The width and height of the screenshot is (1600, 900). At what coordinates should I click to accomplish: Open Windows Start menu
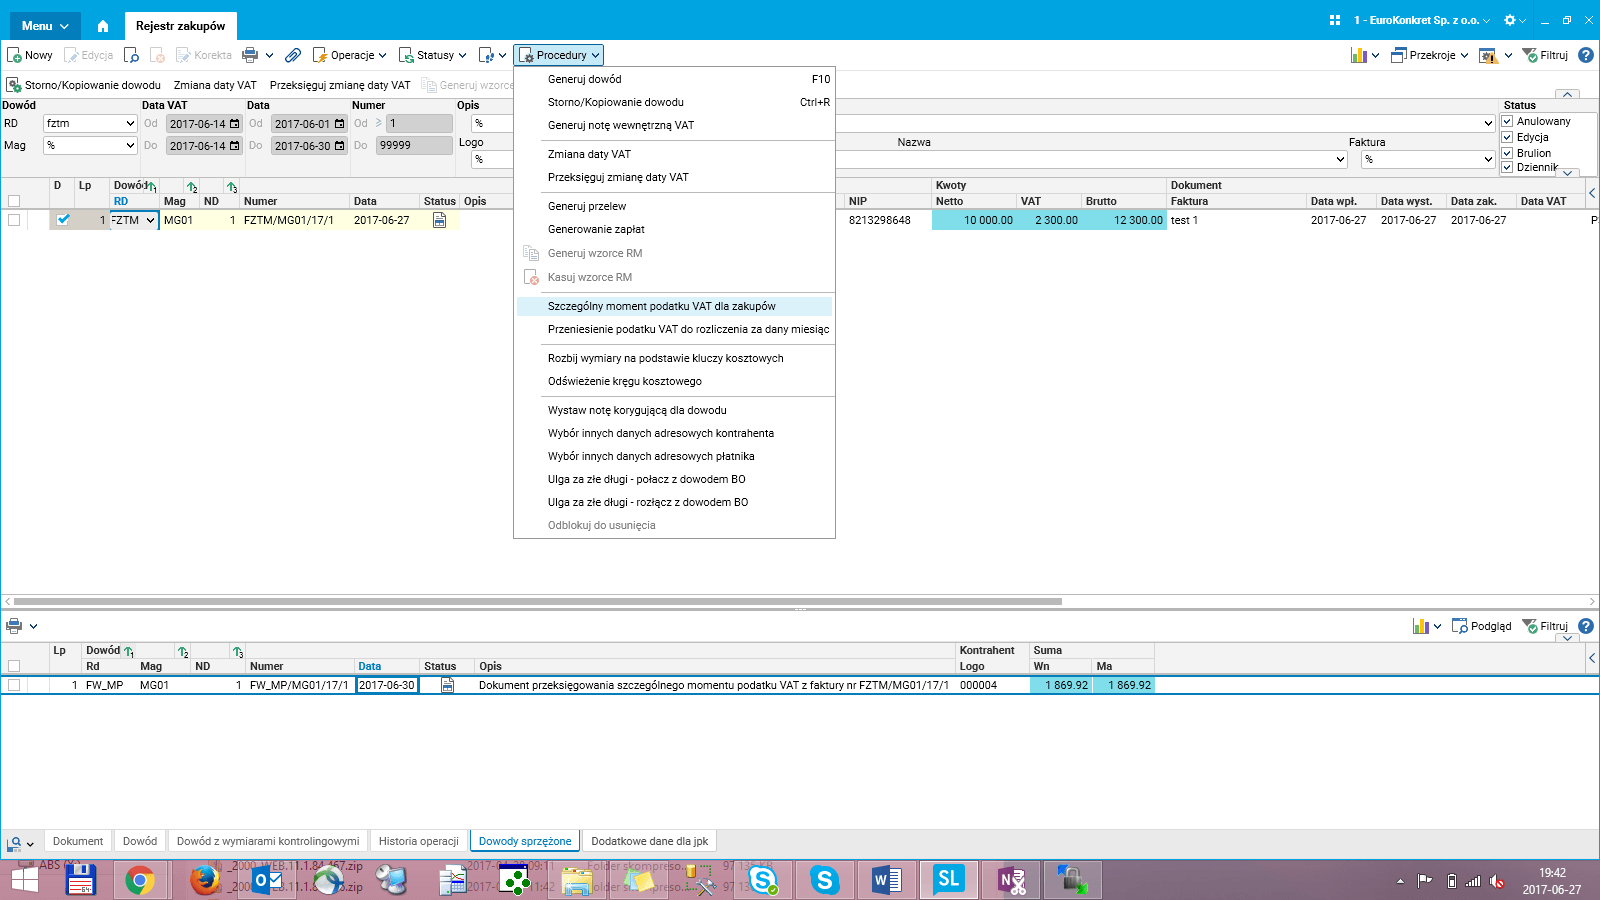(x=24, y=881)
